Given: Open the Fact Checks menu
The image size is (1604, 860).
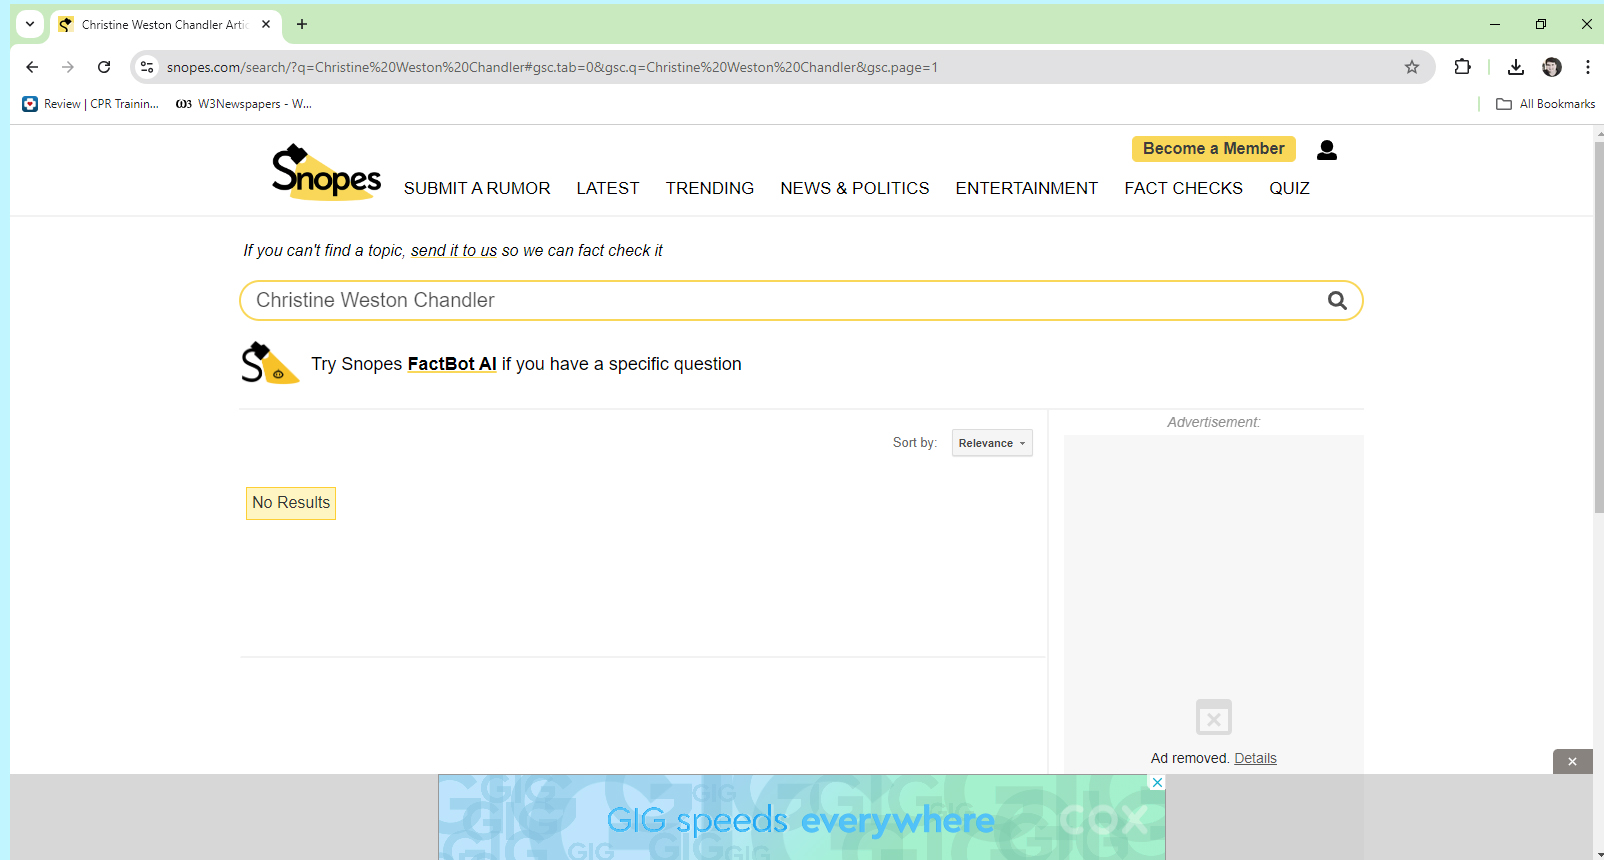Looking at the screenshot, I should (1183, 188).
